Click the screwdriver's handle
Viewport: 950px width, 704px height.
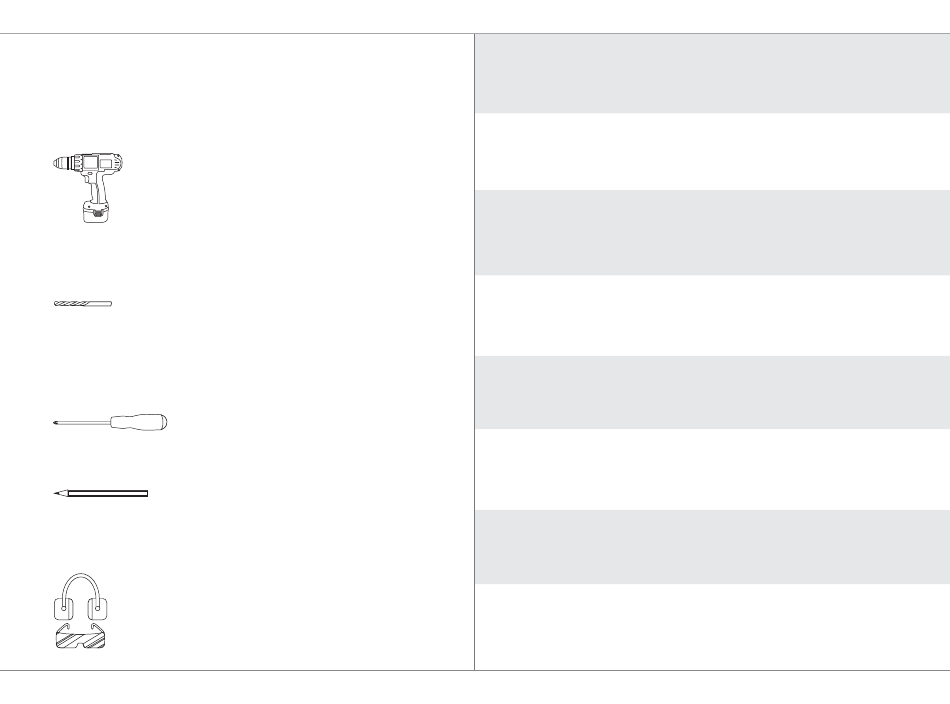click(x=138, y=422)
